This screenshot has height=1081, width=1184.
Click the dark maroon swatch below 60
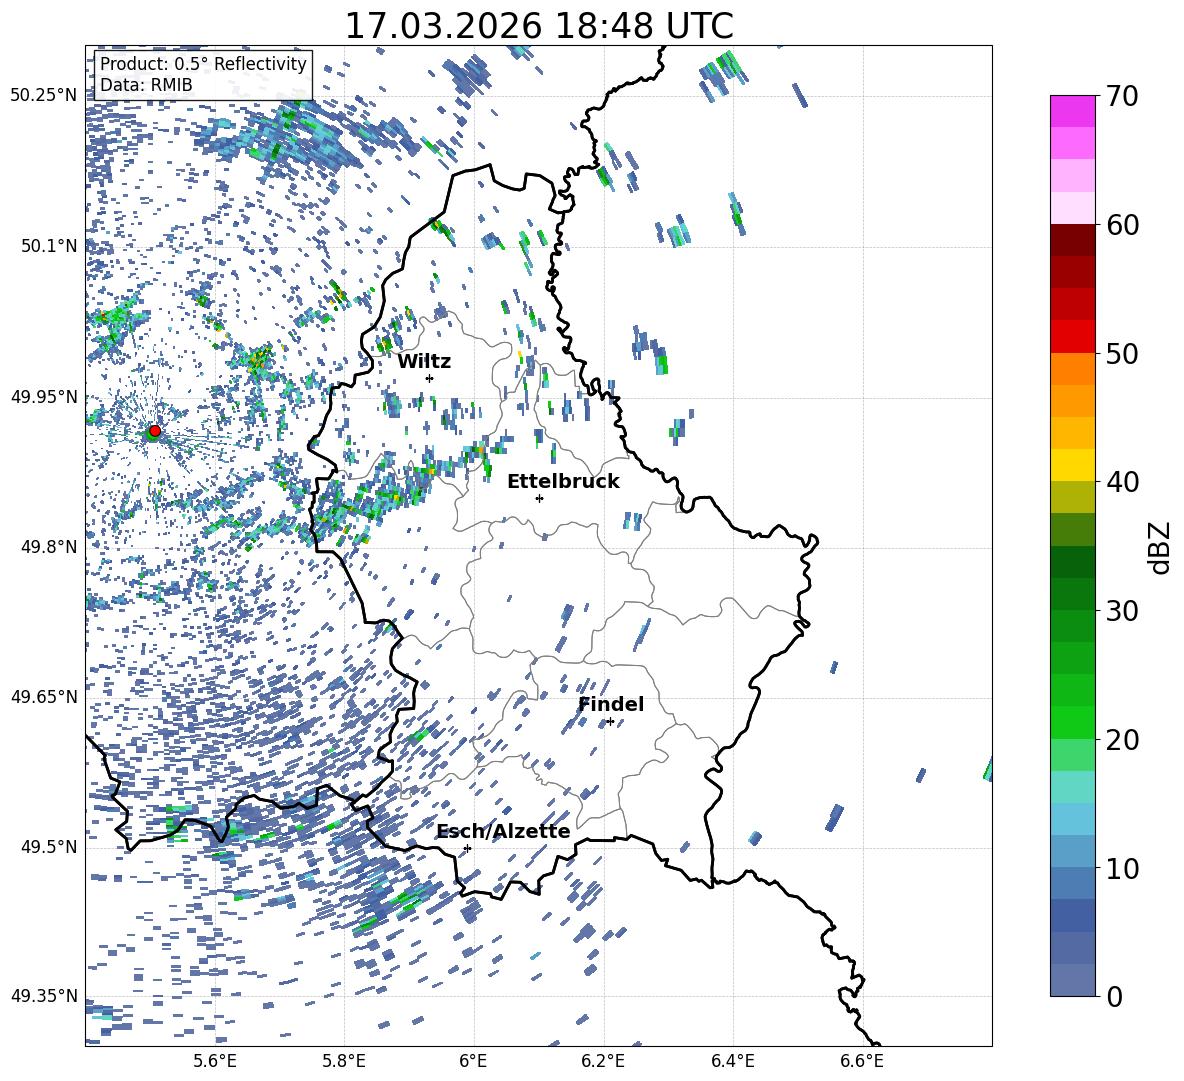1073,240
